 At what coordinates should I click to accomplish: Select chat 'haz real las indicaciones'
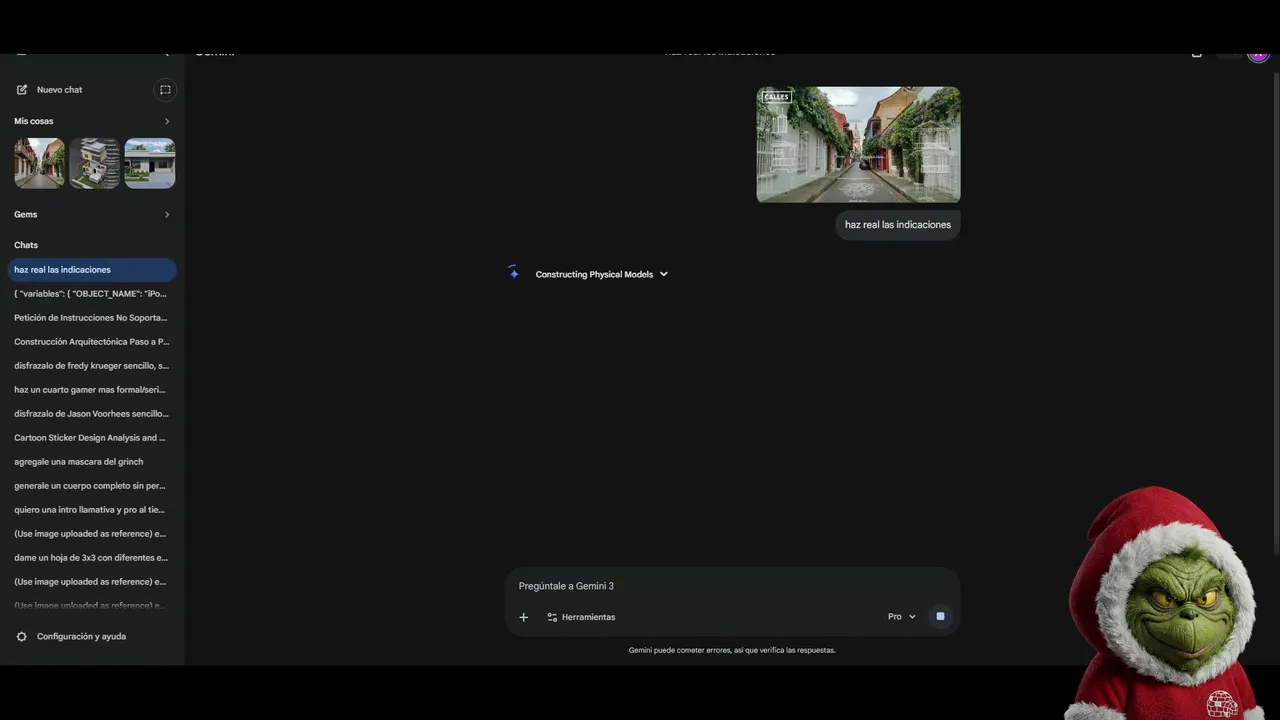(92, 270)
